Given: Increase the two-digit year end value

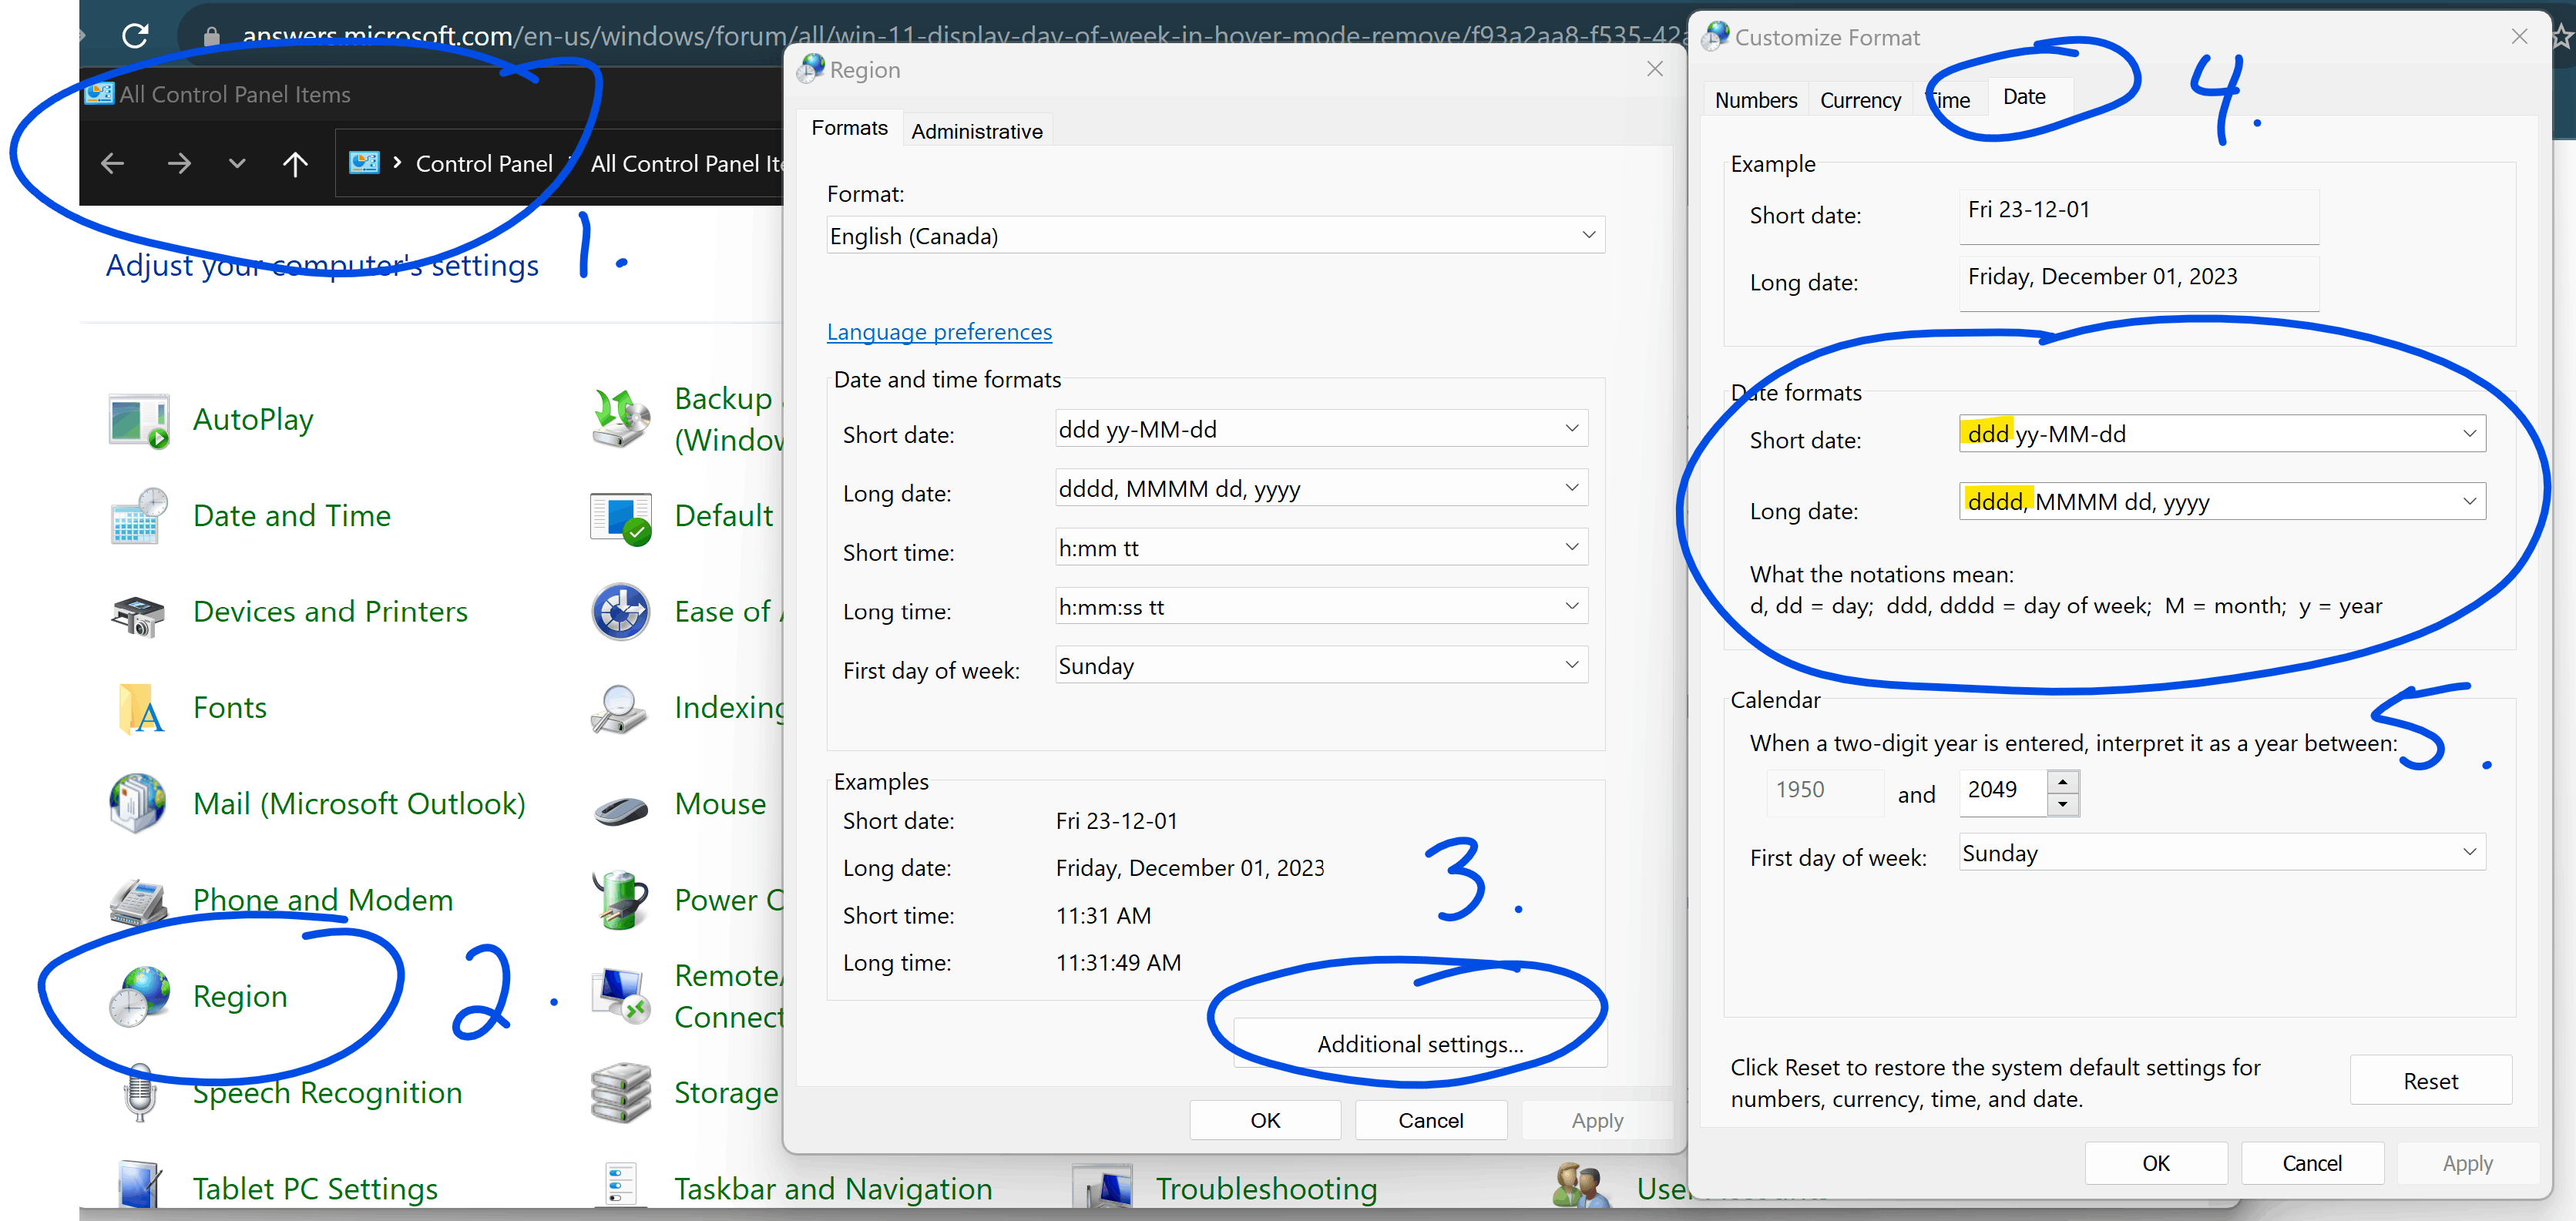Looking at the screenshot, I should [x=2062, y=782].
